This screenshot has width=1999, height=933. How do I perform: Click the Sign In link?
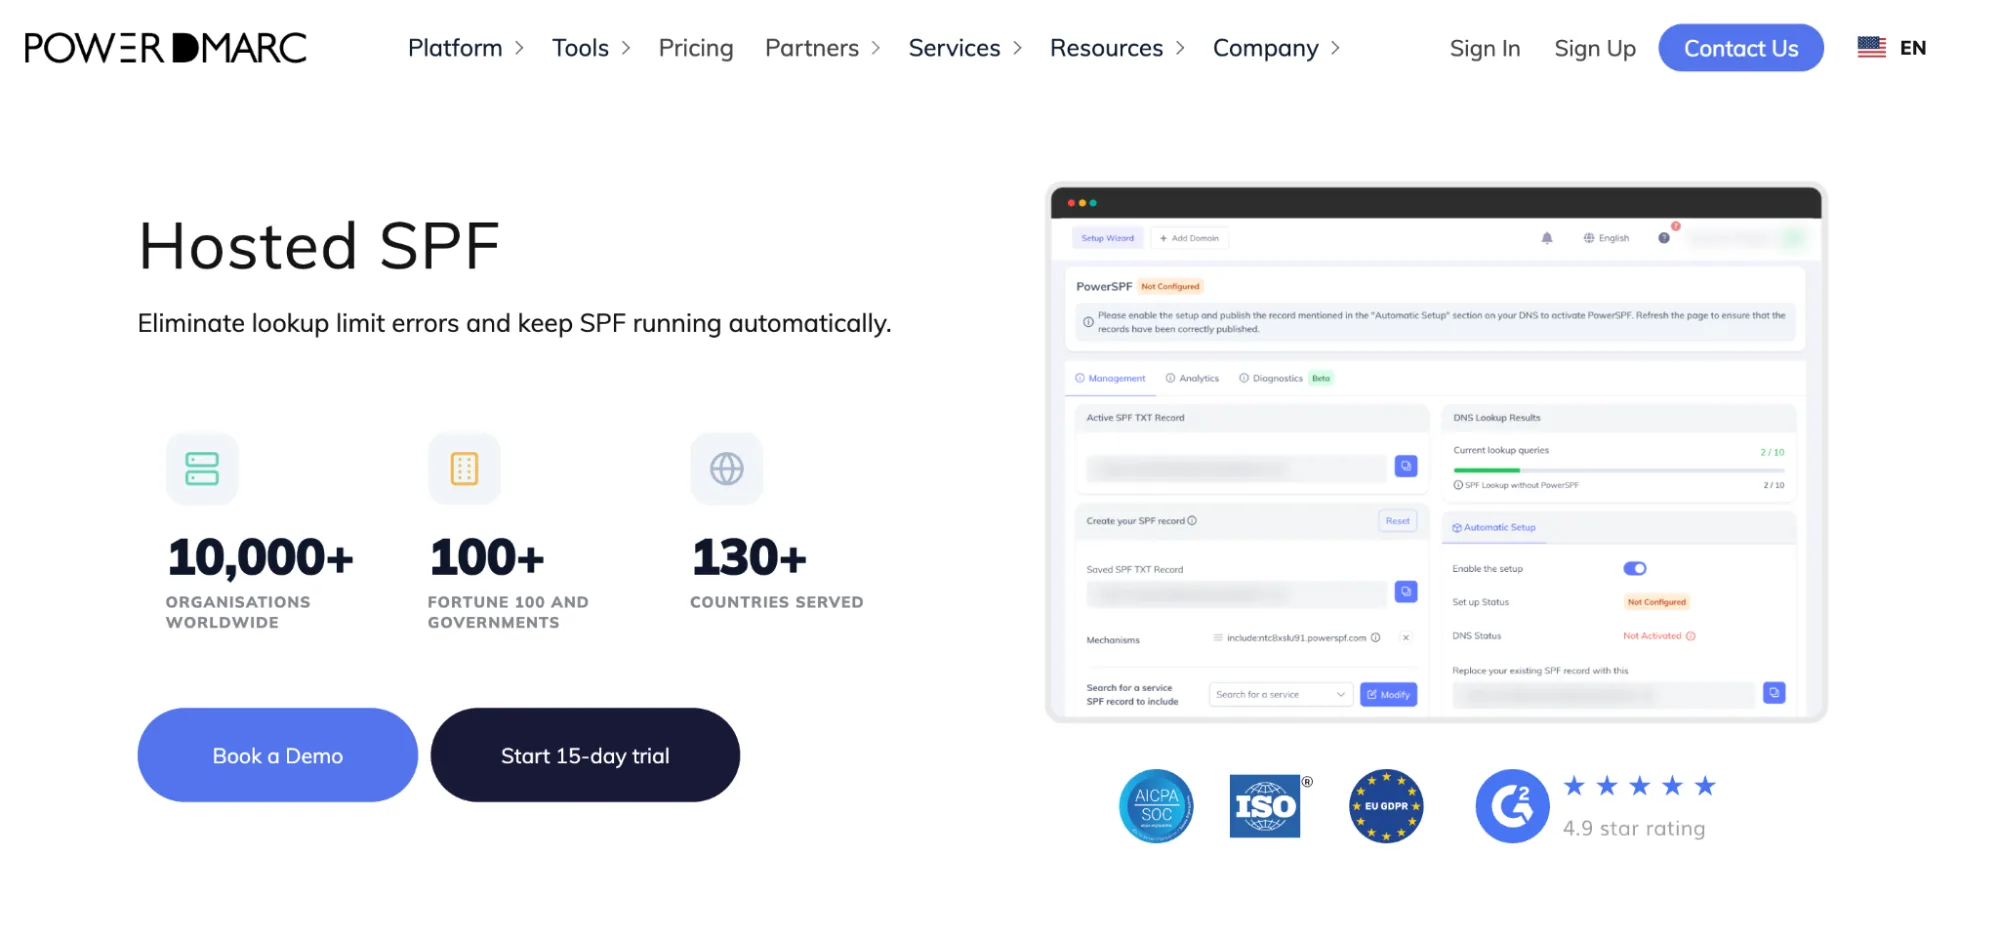coord(1485,48)
